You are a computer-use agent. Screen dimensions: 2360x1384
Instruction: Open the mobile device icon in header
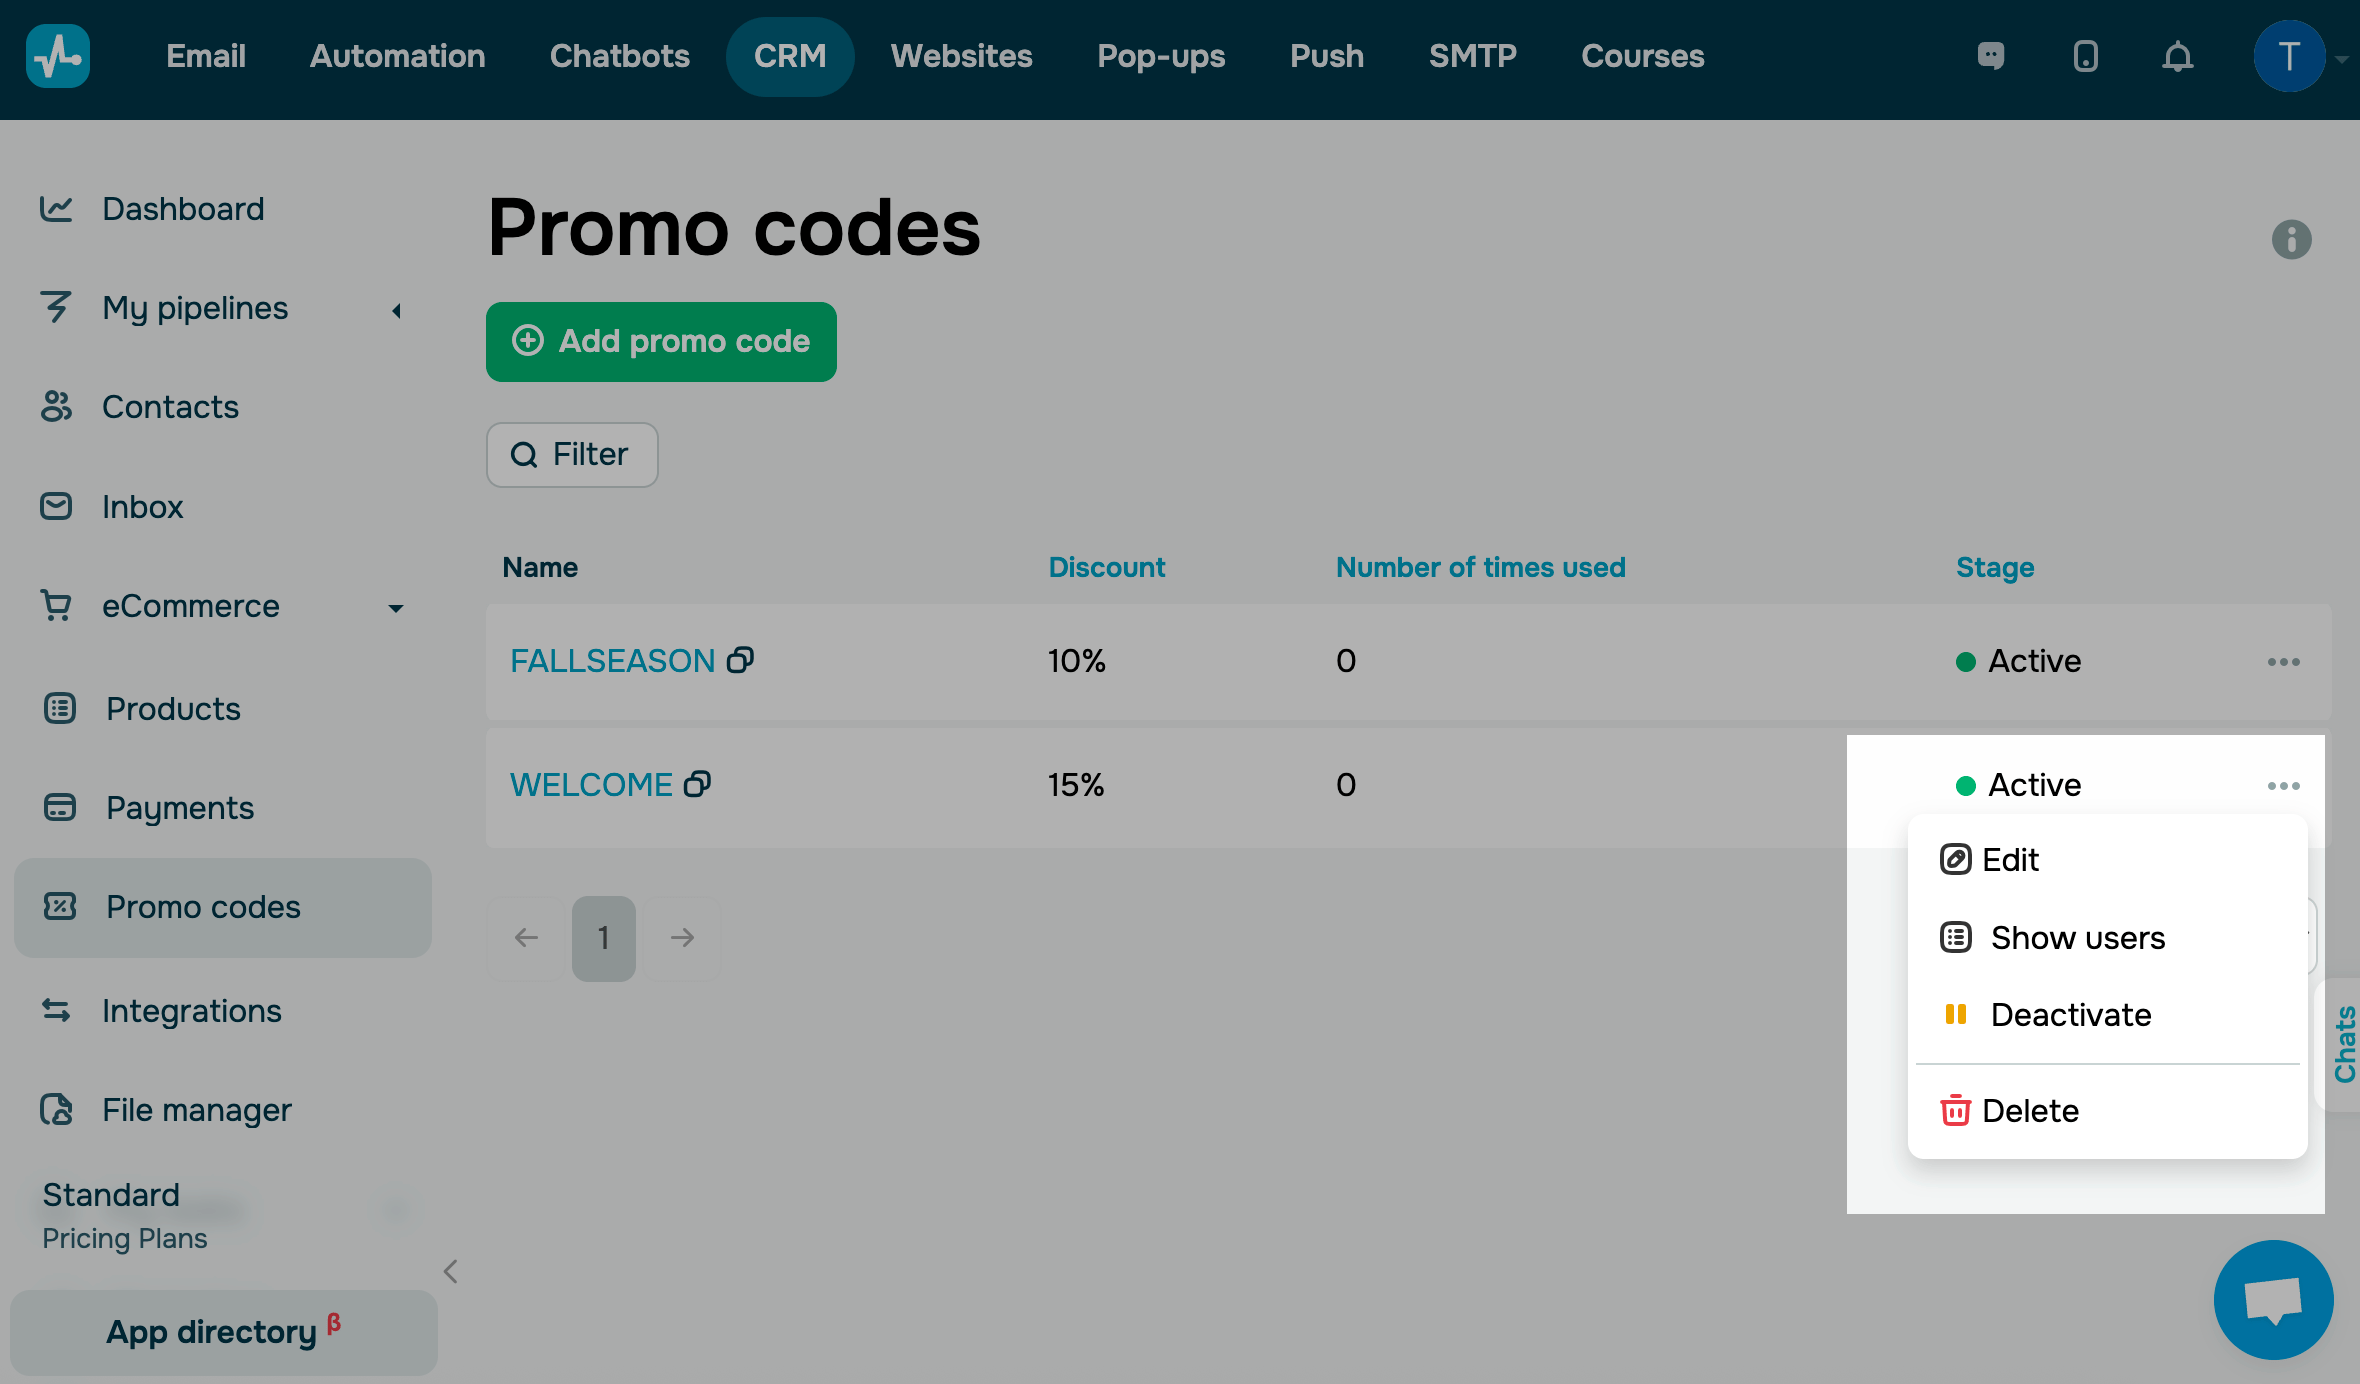(2085, 56)
